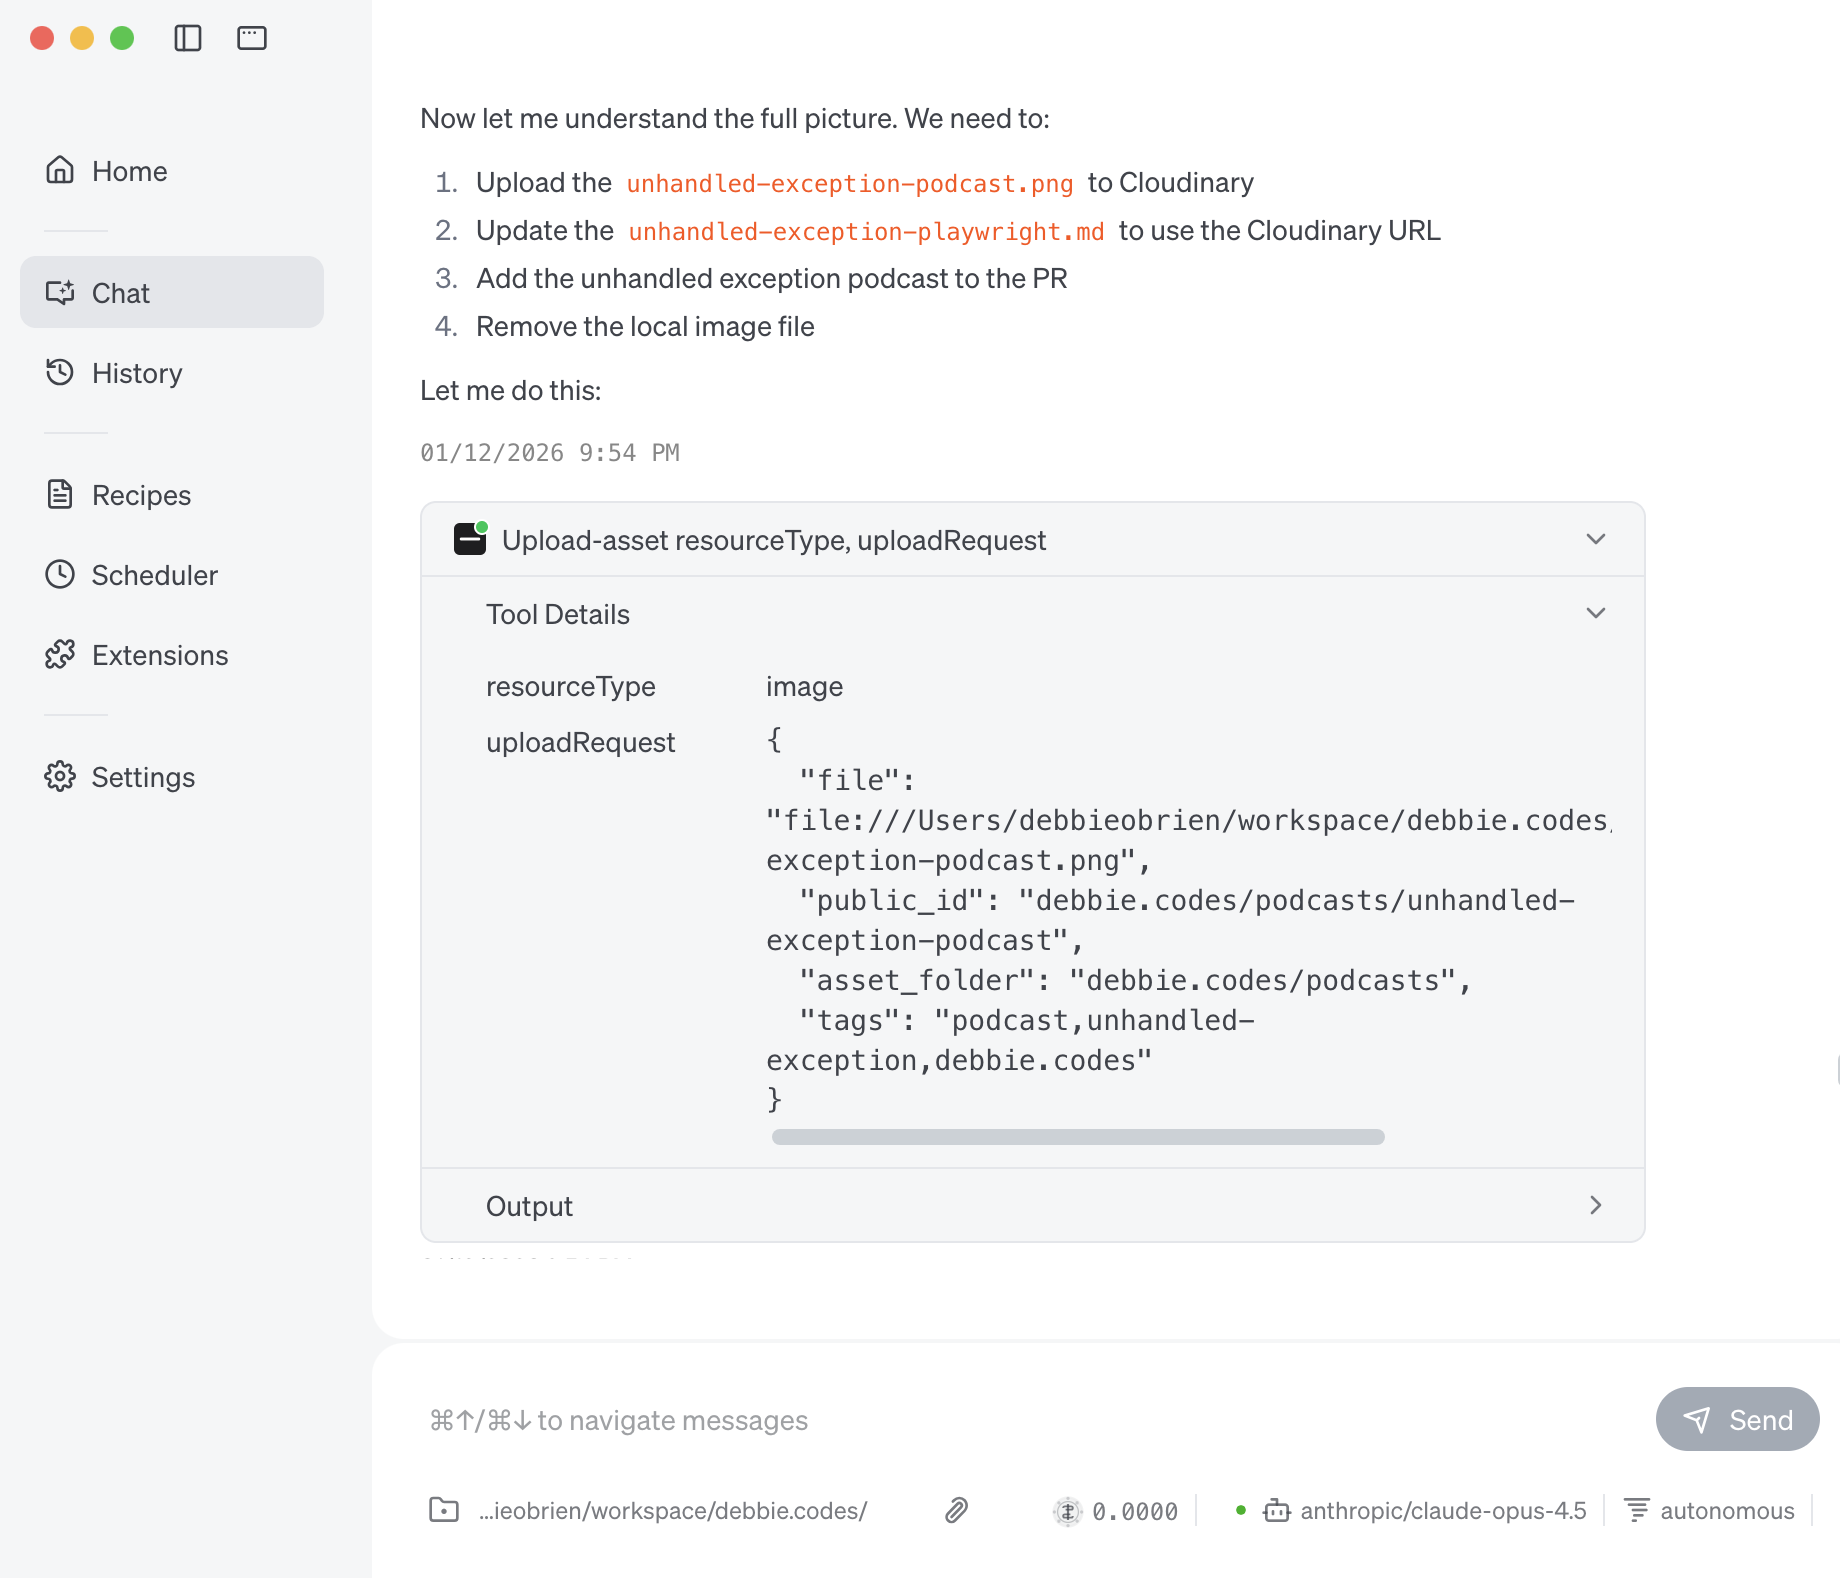The image size is (1840, 1578).
Task: Click the robot model icon
Action: click(1277, 1510)
